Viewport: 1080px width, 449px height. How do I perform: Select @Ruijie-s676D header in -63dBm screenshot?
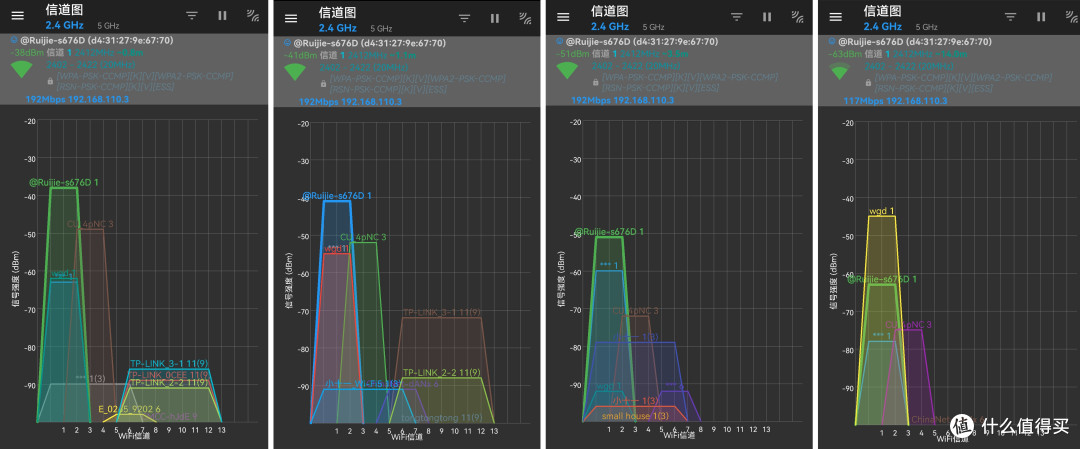[x=915, y=41]
